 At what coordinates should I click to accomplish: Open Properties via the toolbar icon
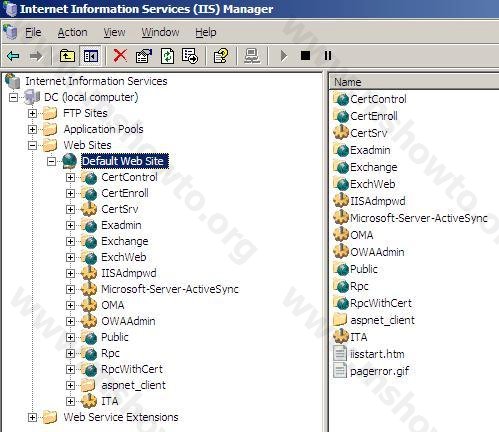click(144, 56)
